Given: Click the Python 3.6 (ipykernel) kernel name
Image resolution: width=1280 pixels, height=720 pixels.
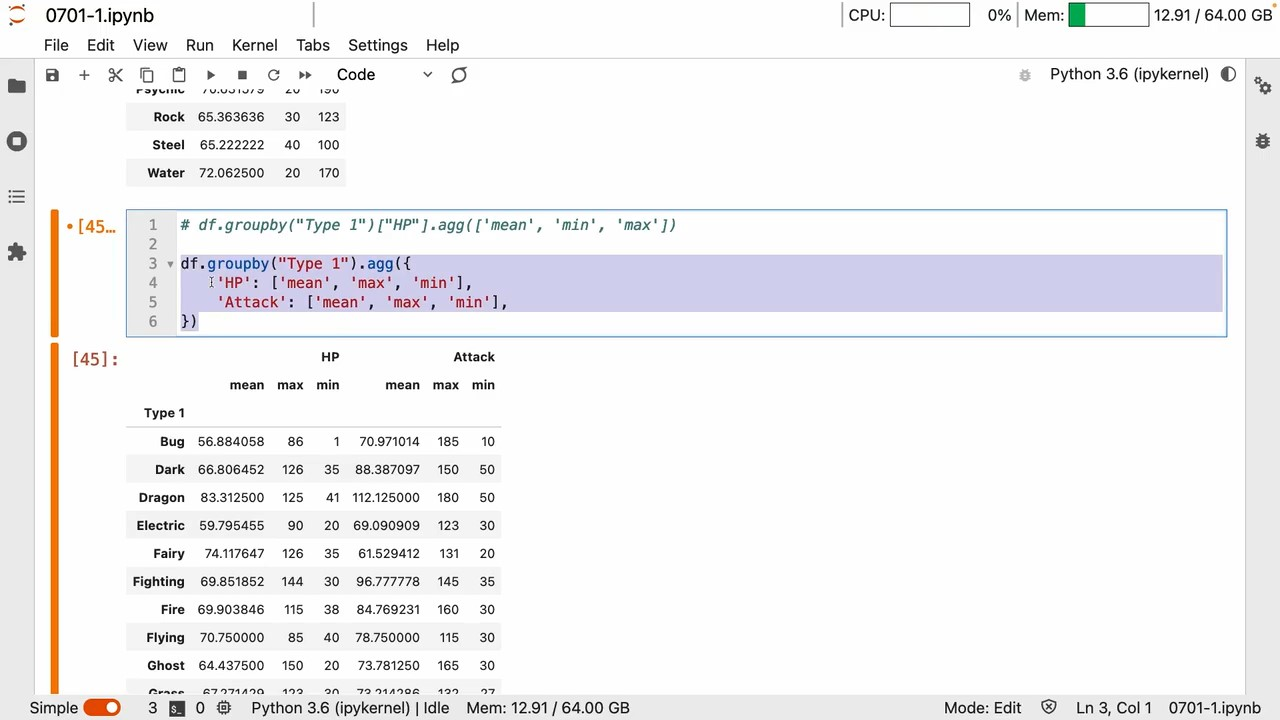Looking at the screenshot, I should [x=1129, y=74].
